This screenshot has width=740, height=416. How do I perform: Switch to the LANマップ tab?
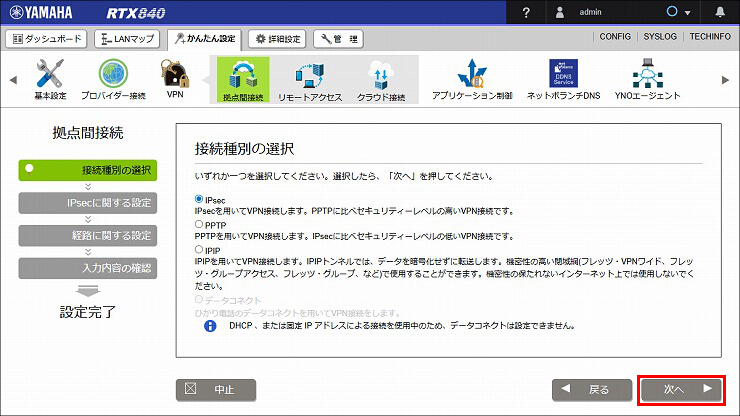(127, 39)
